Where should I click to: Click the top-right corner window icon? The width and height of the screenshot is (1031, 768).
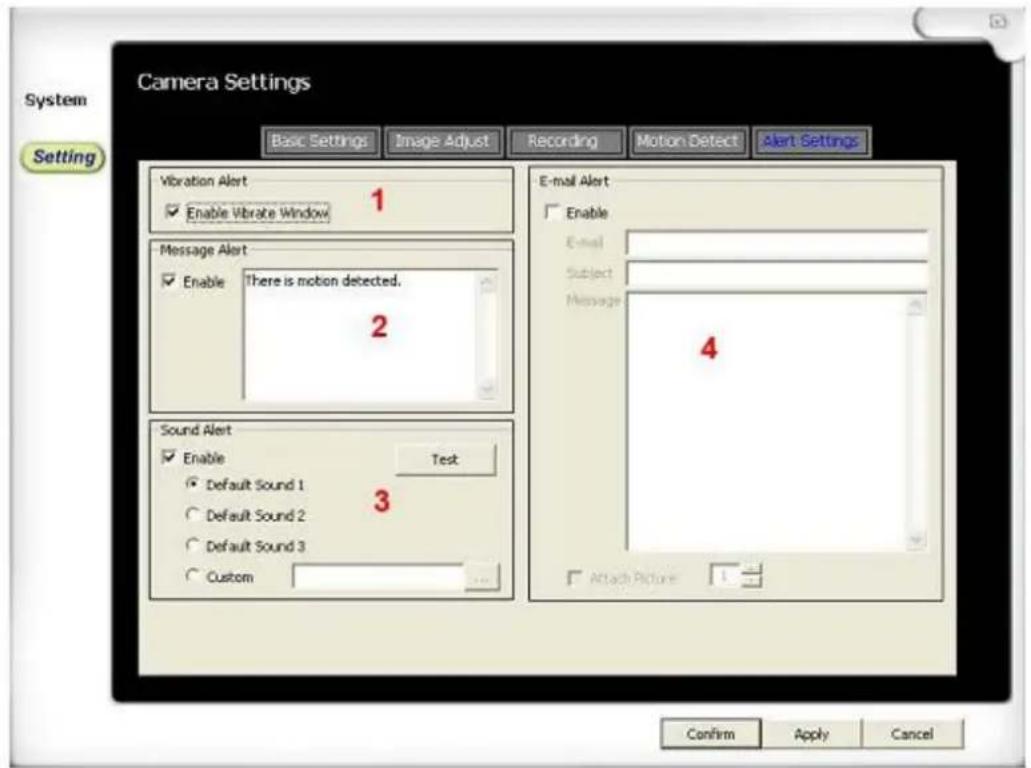click(x=997, y=21)
